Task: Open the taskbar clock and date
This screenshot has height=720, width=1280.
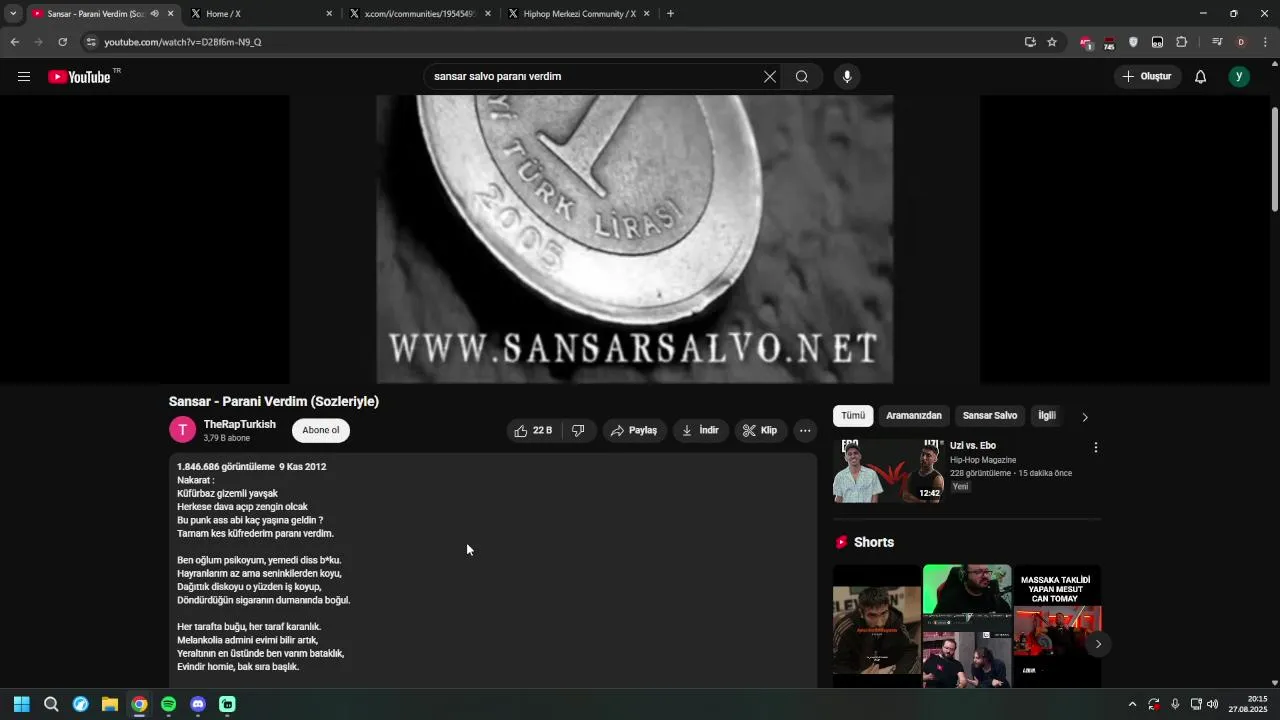Action: (1249, 704)
